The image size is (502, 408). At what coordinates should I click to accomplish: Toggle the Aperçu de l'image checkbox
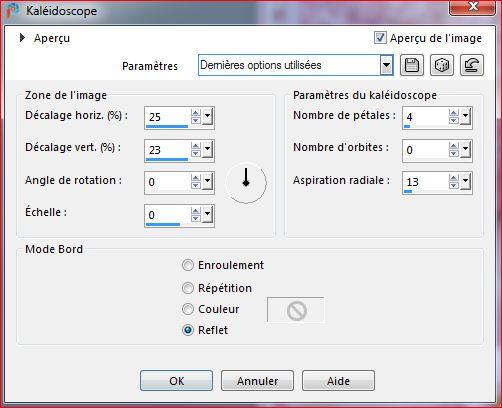[x=380, y=38]
